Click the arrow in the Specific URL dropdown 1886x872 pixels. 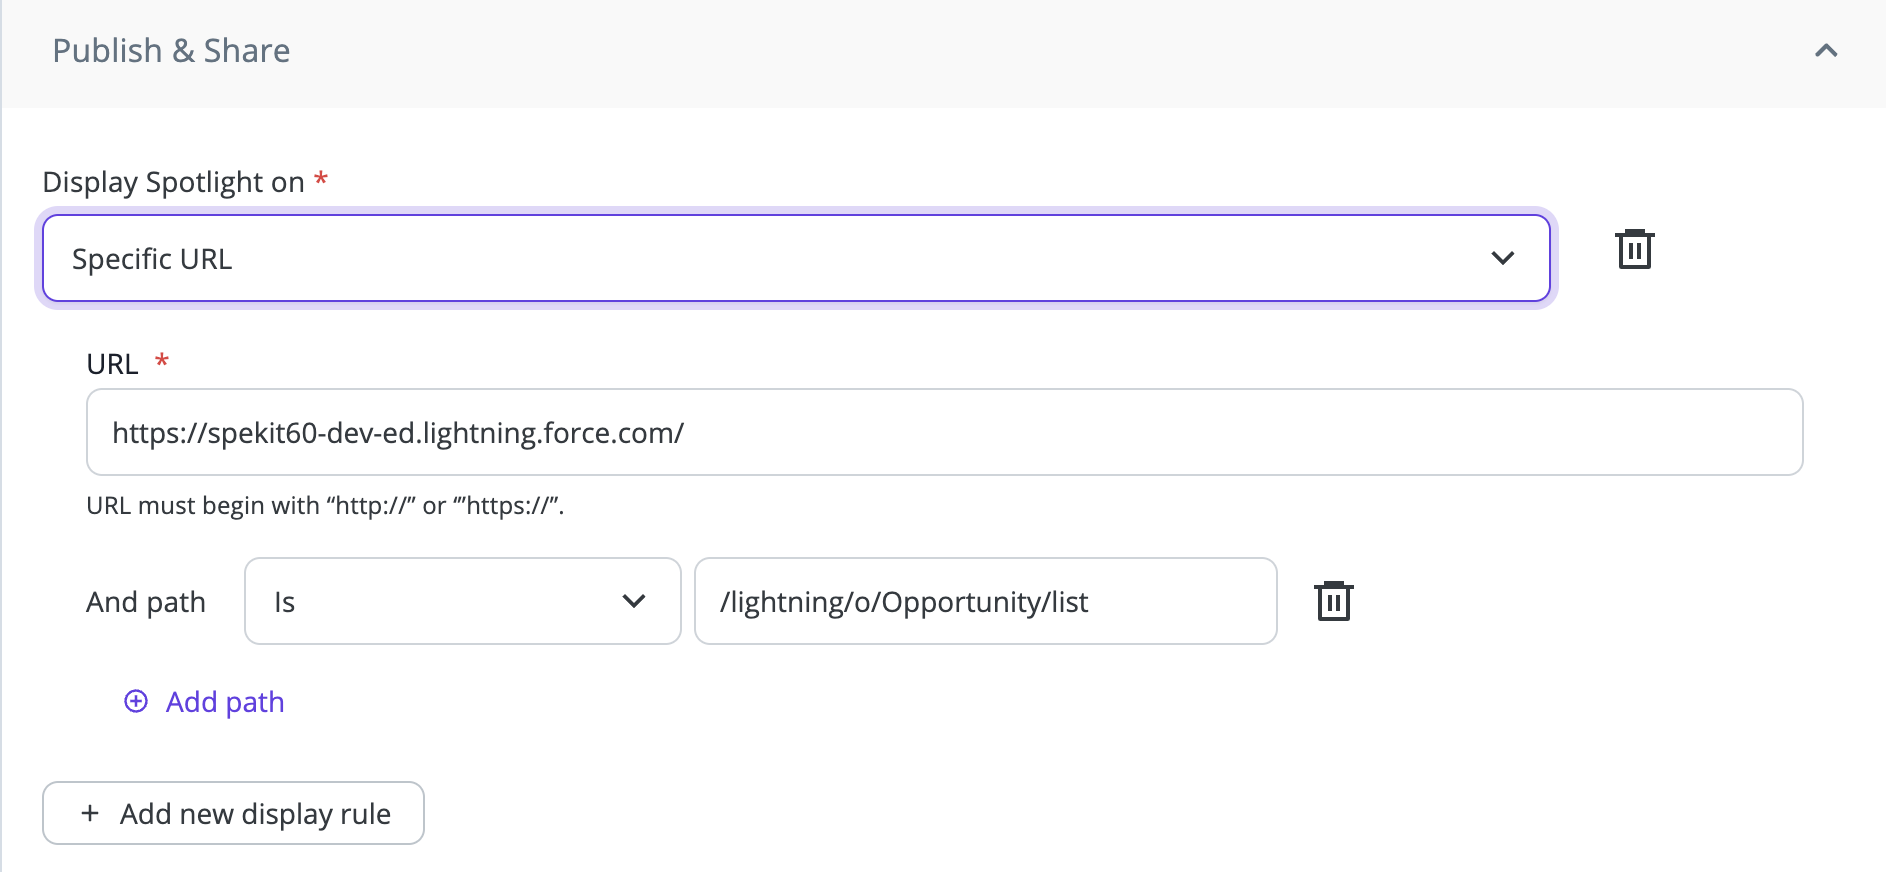coord(1502,258)
